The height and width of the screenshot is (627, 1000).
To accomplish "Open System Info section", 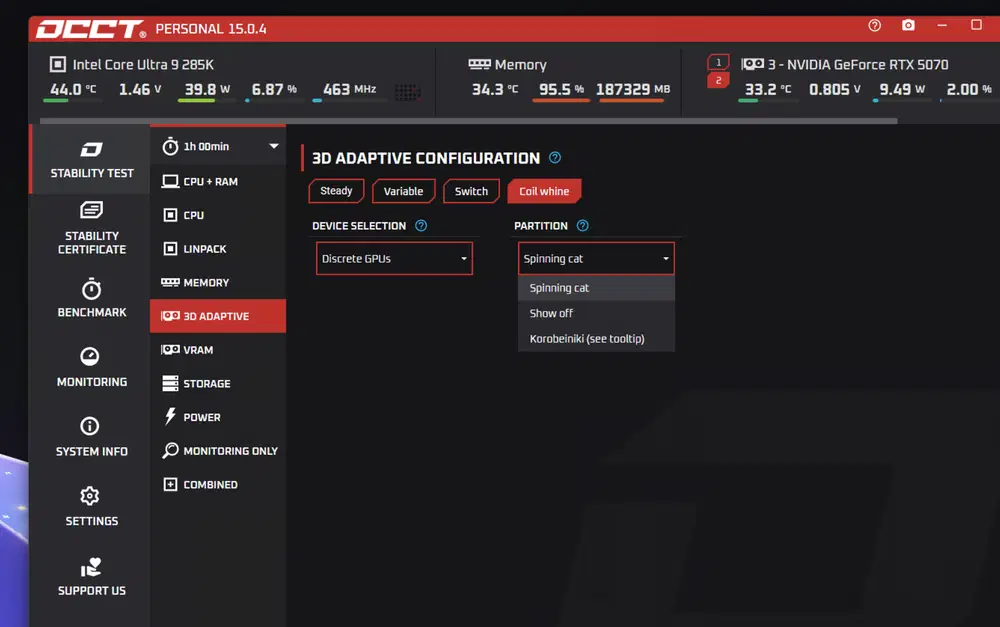I will point(91,437).
